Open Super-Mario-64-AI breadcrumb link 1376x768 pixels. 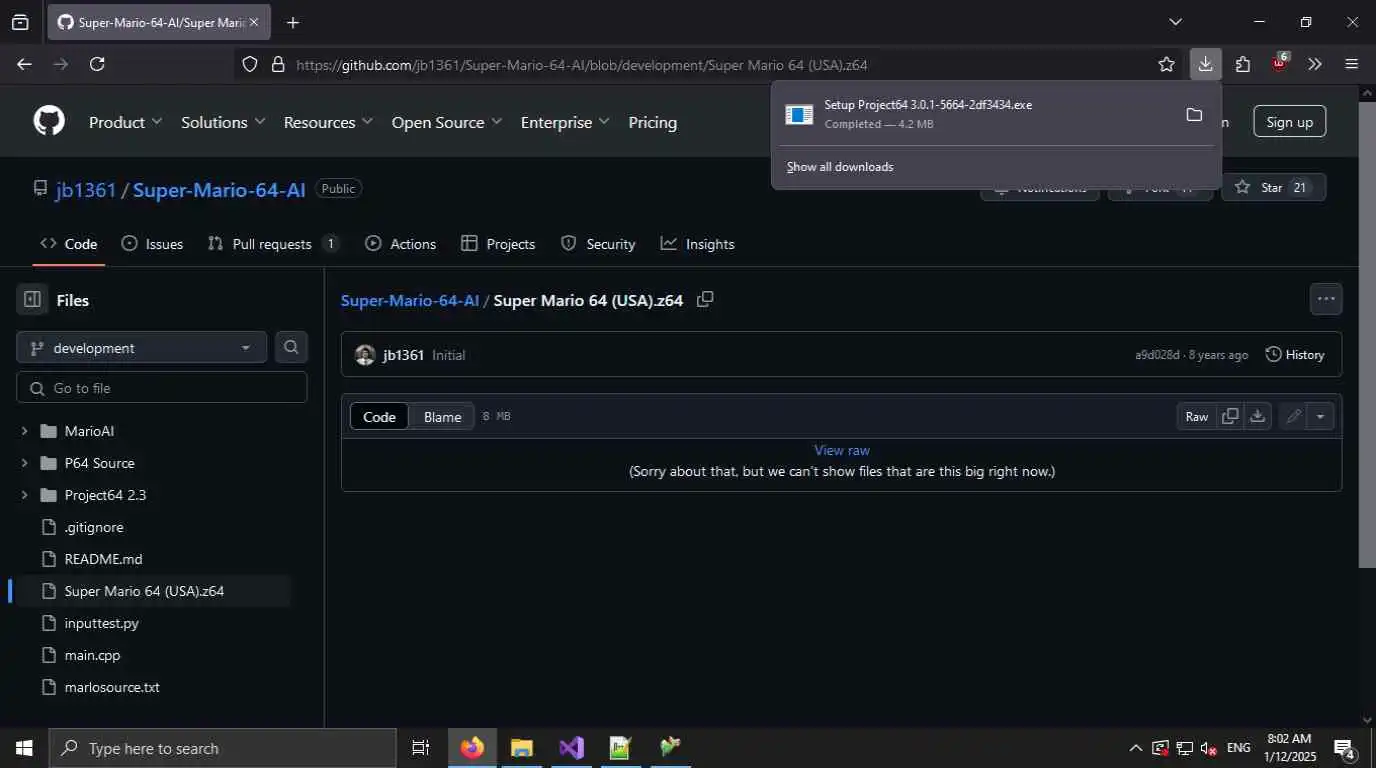410,300
